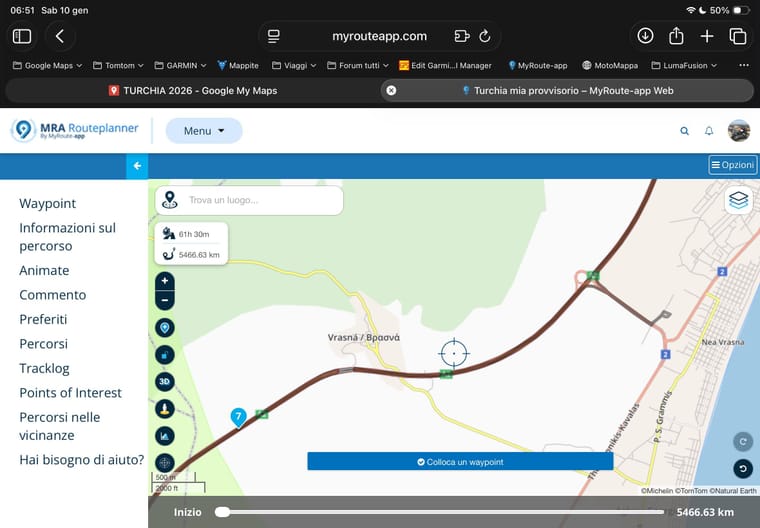Toggle the map lock icon
Image resolution: width=760 pixels, height=528 pixels.
tap(165, 354)
